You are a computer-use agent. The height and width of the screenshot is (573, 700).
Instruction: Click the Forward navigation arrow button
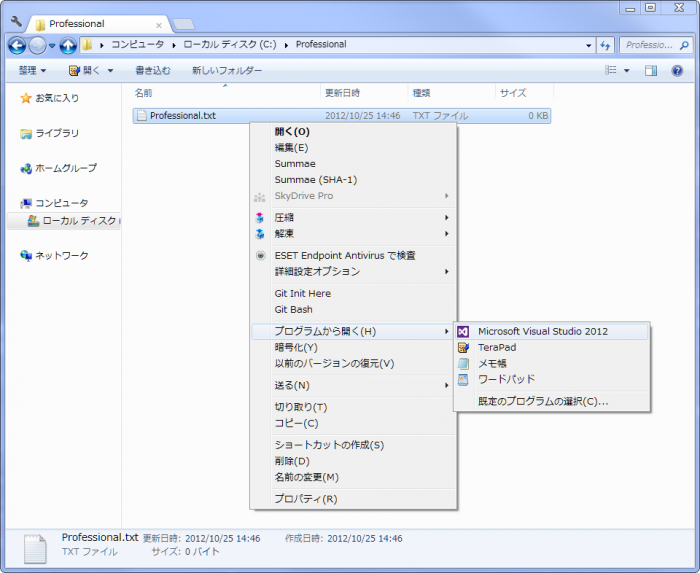click(38, 45)
